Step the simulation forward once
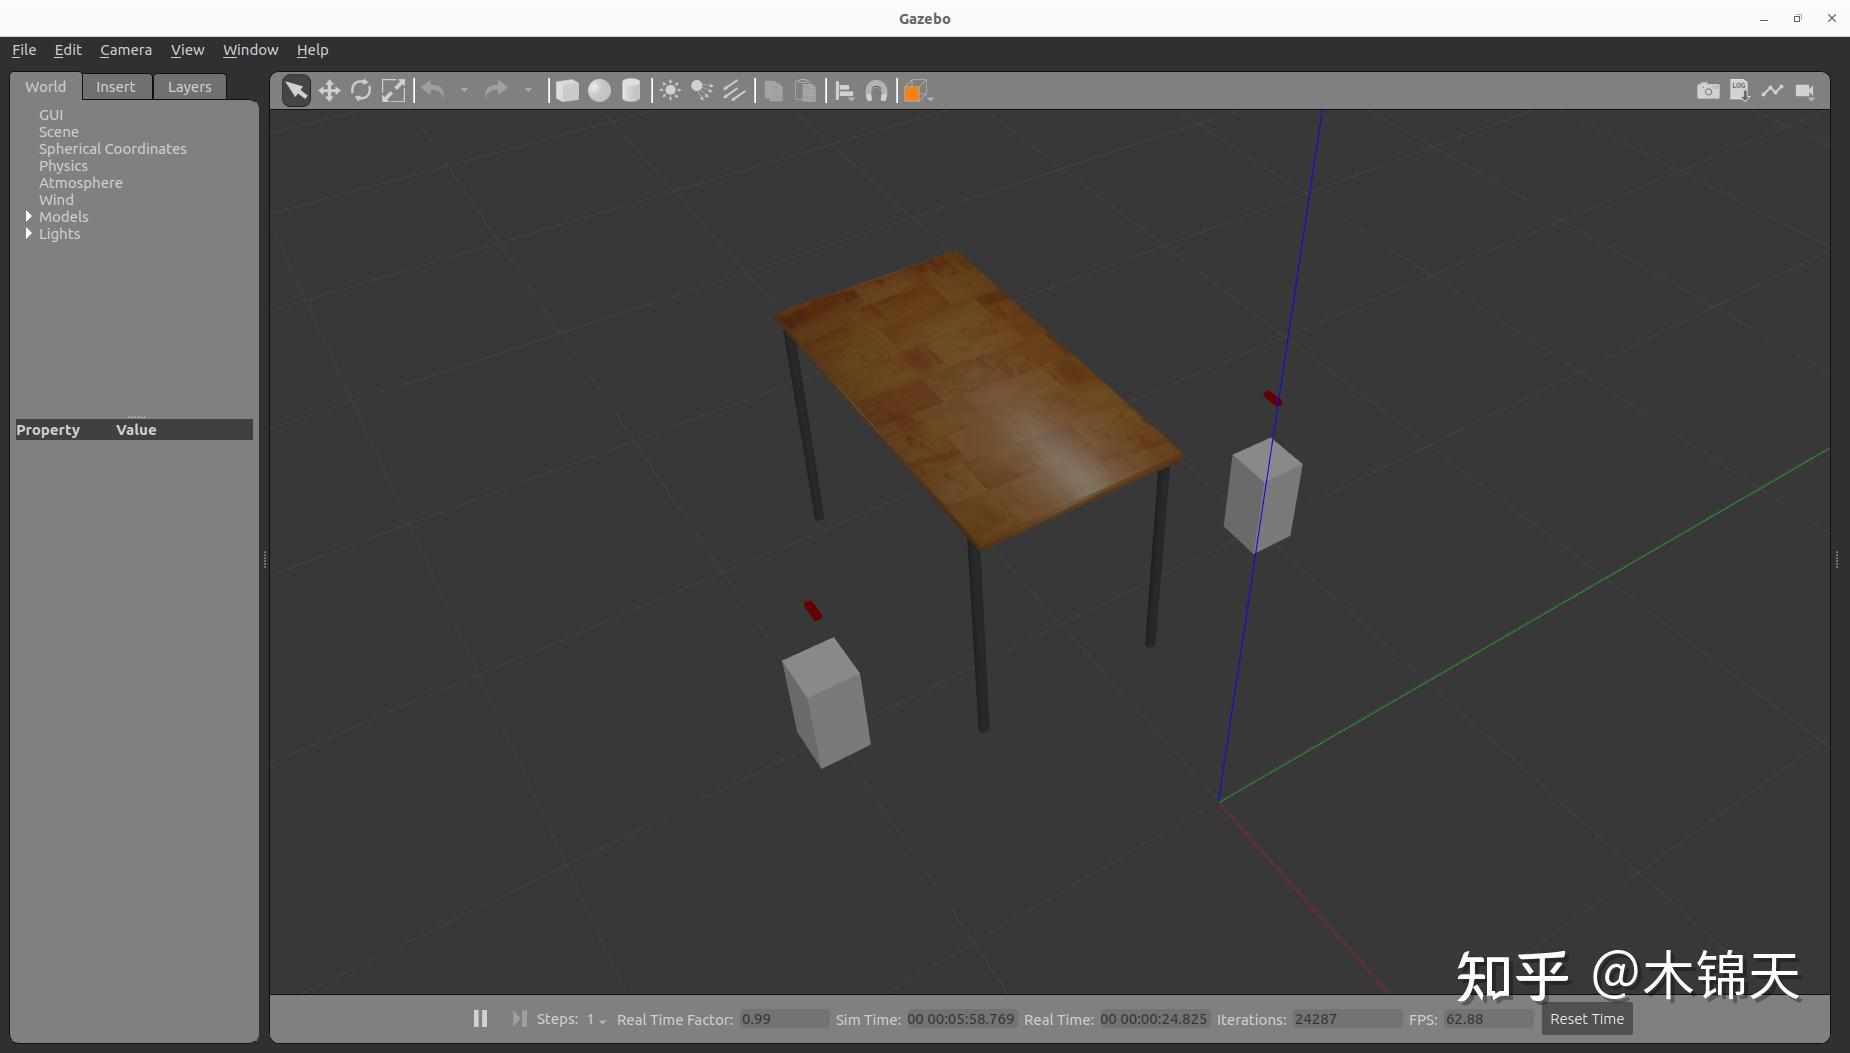This screenshot has height=1053, width=1850. click(x=519, y=1018)
